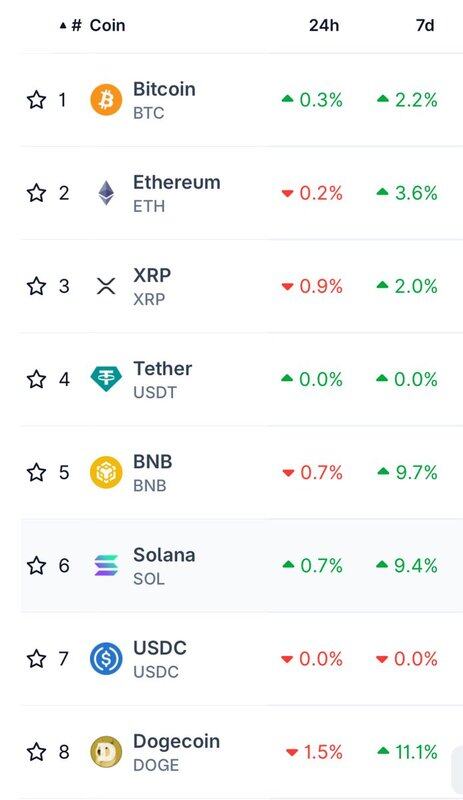
Task: Sort by the 24h column header
Action: point(324,25)
